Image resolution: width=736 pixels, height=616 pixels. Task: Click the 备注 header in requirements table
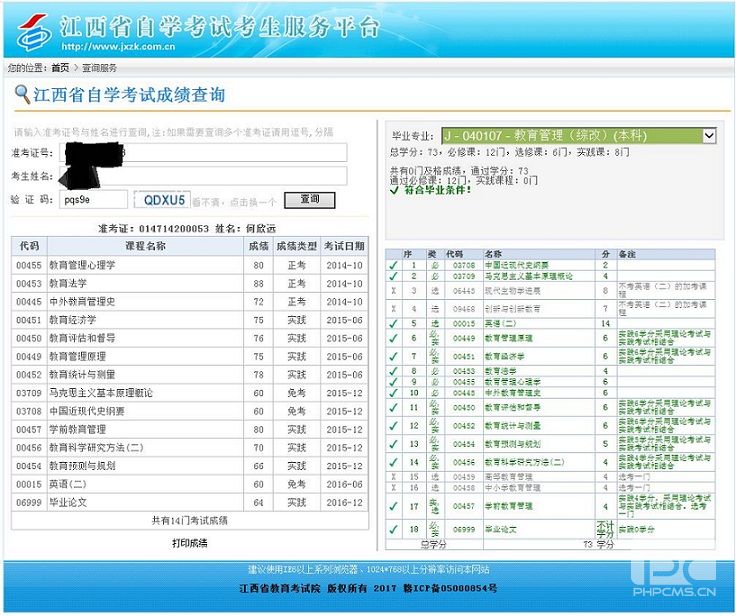(x=627, y=254)
